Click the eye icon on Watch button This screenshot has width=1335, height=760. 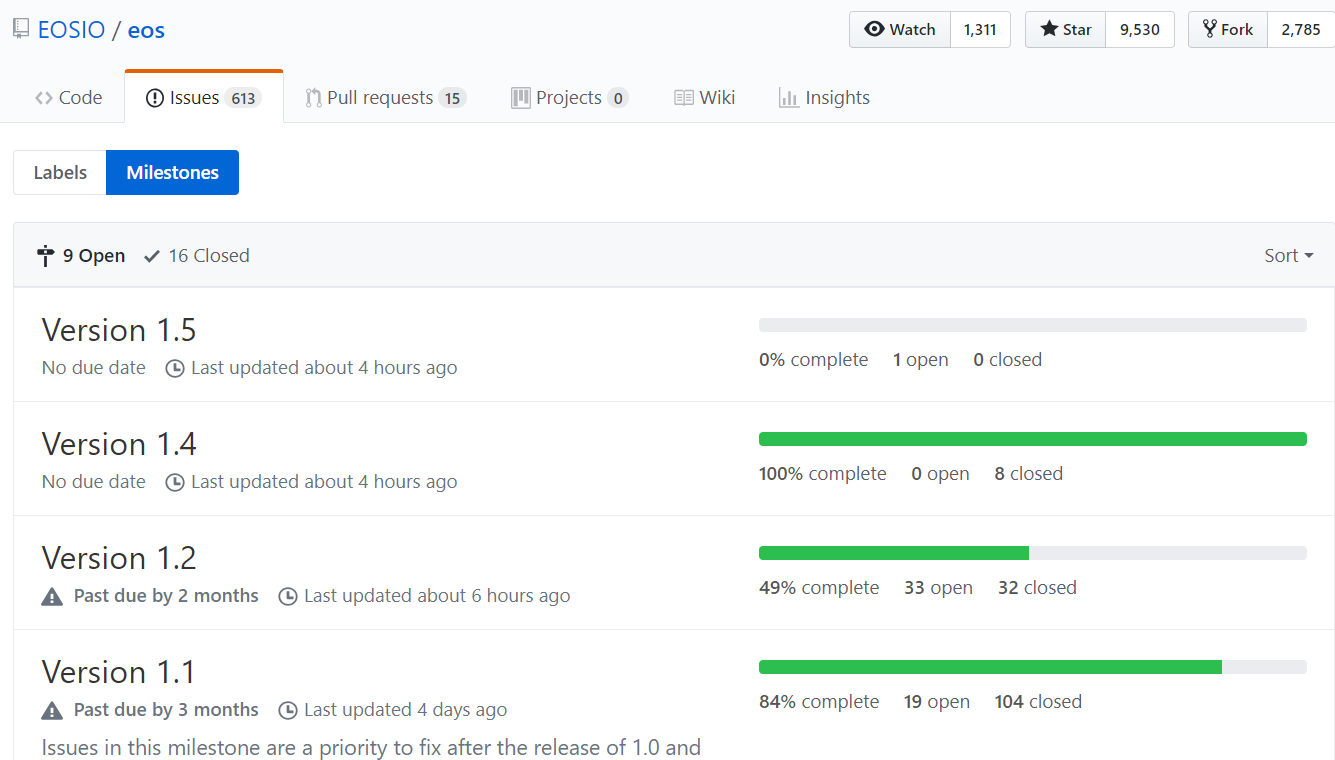[x=874, y=29]
